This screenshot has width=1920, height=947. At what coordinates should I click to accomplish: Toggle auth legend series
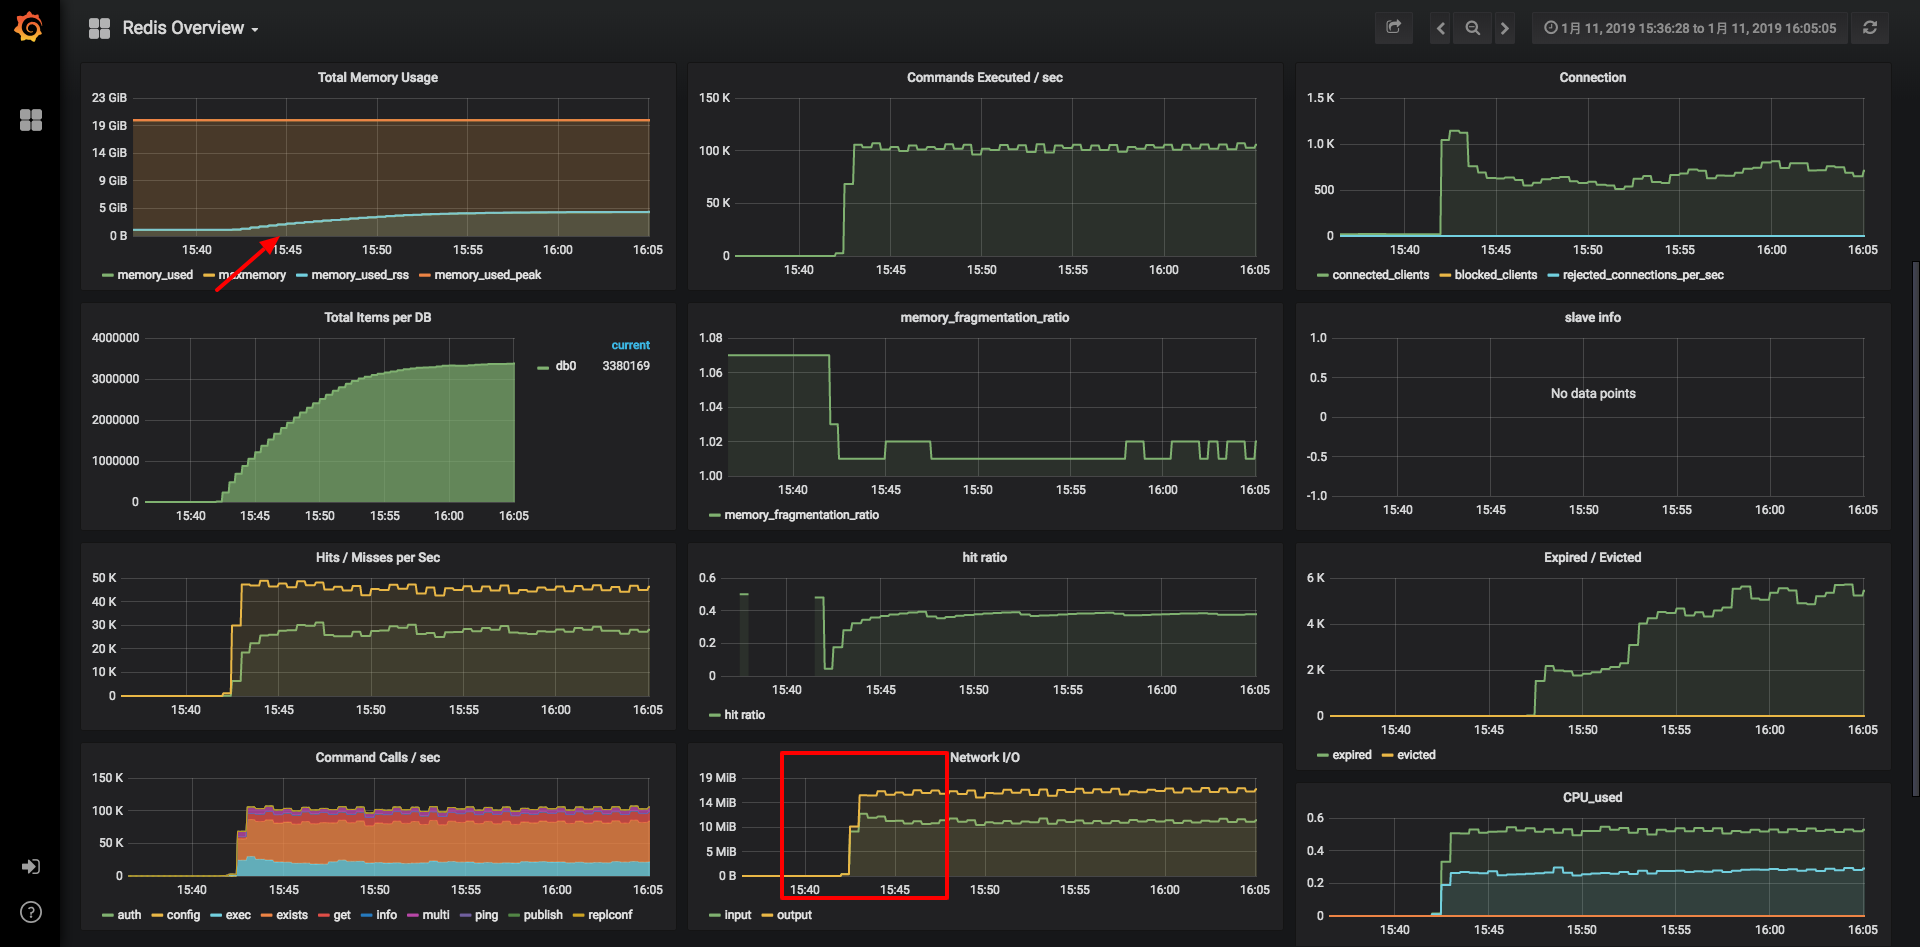[x=129, y=915]
